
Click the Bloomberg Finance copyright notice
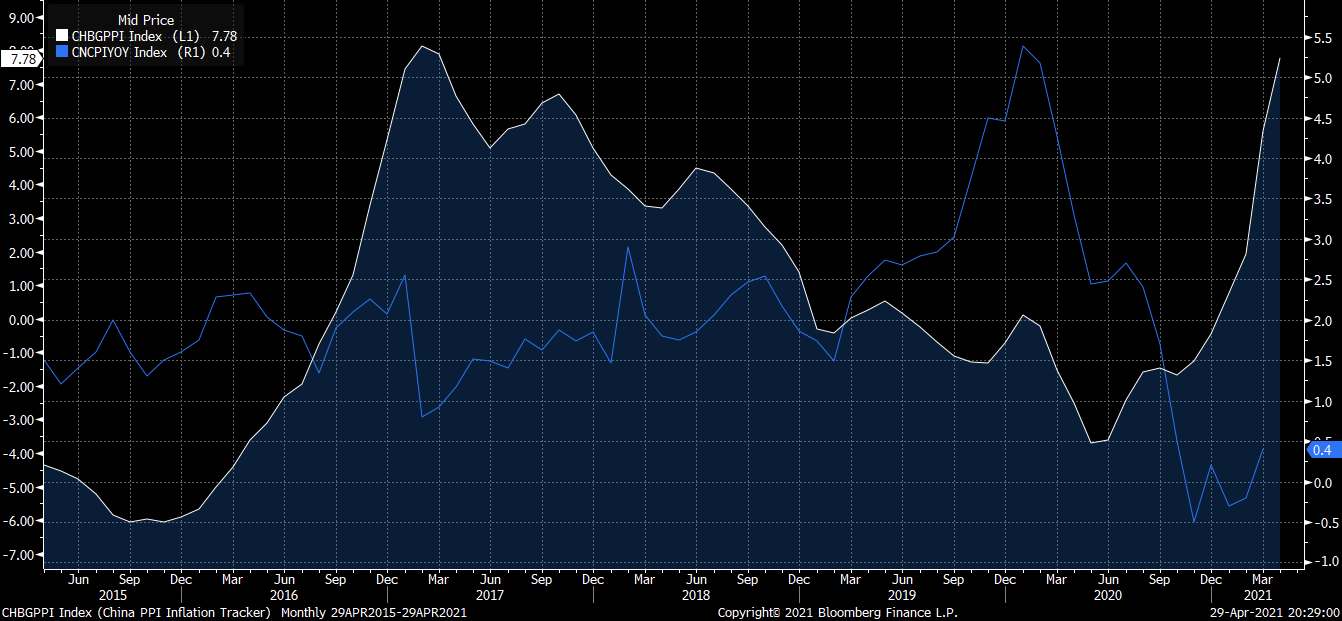point(837,612)
